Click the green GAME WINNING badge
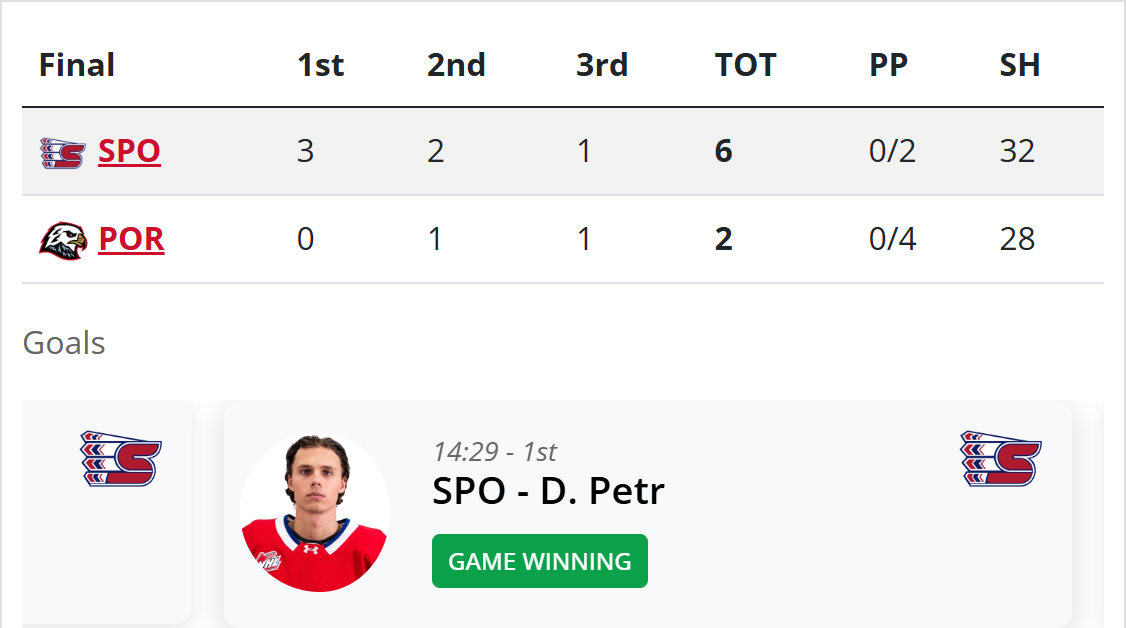The width and height of the screenshot is (1126, 628). point(539,561)
